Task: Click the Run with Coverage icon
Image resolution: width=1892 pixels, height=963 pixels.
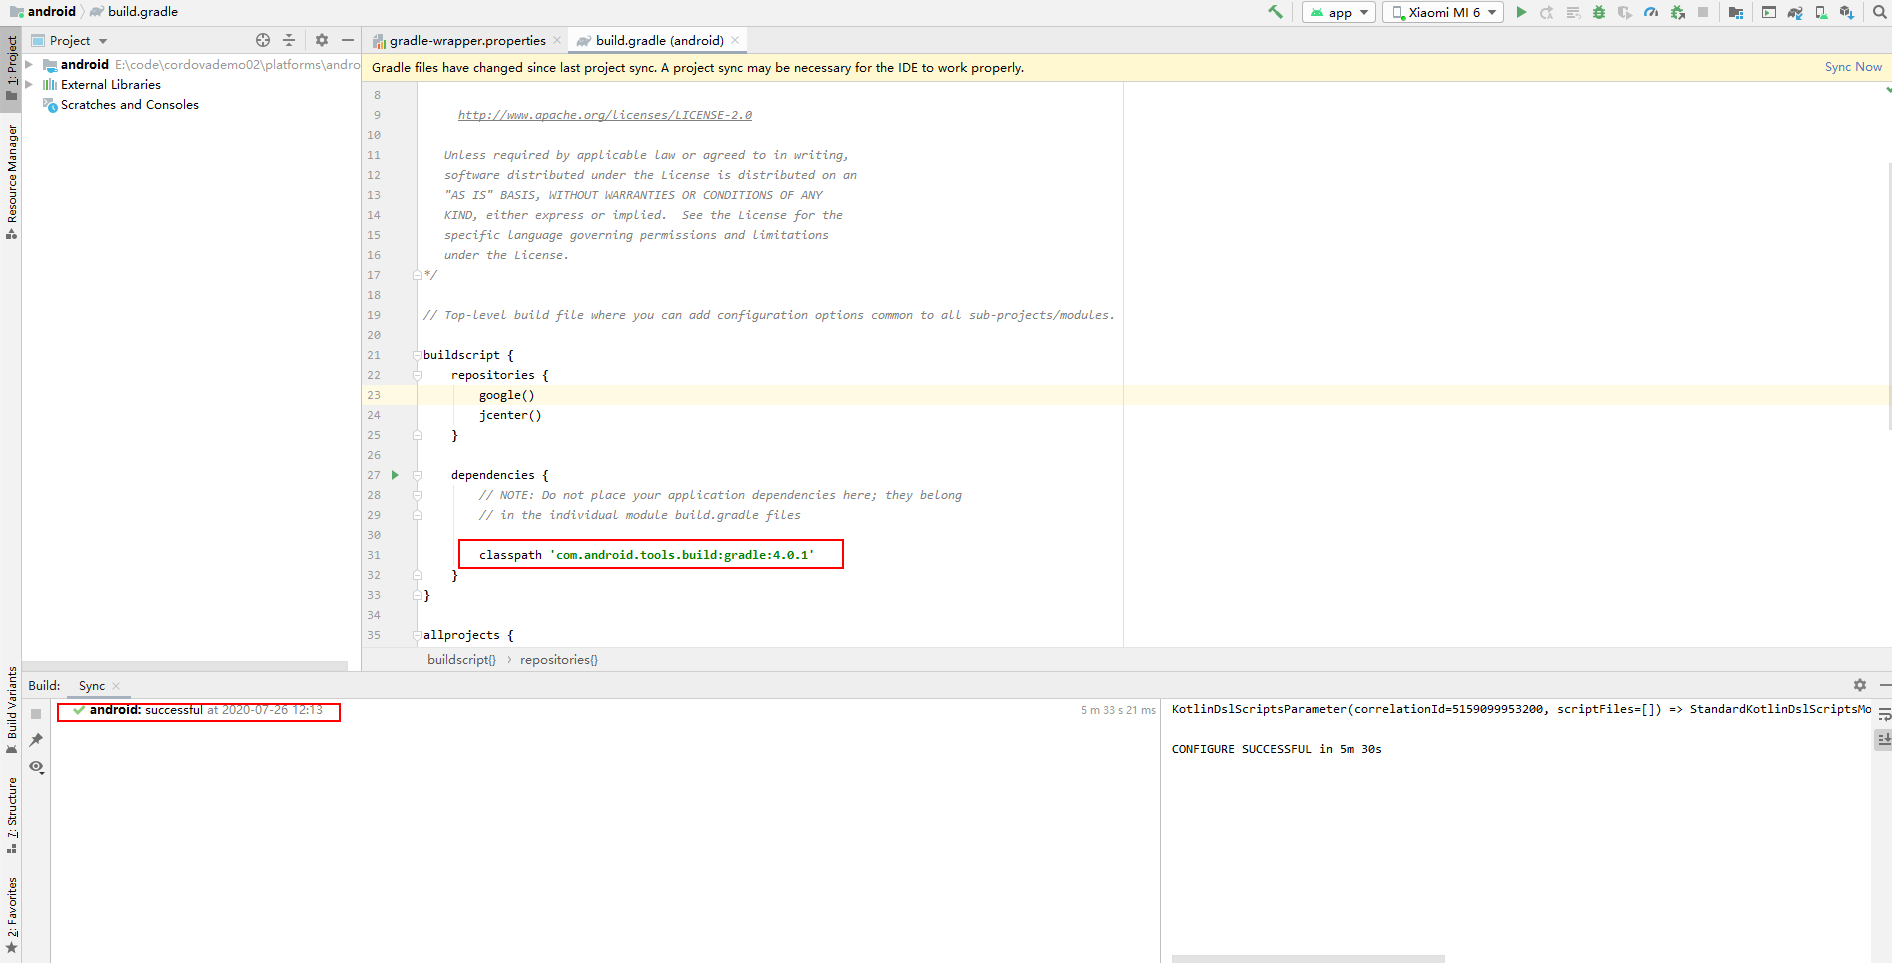Action: pos(1625,12)
